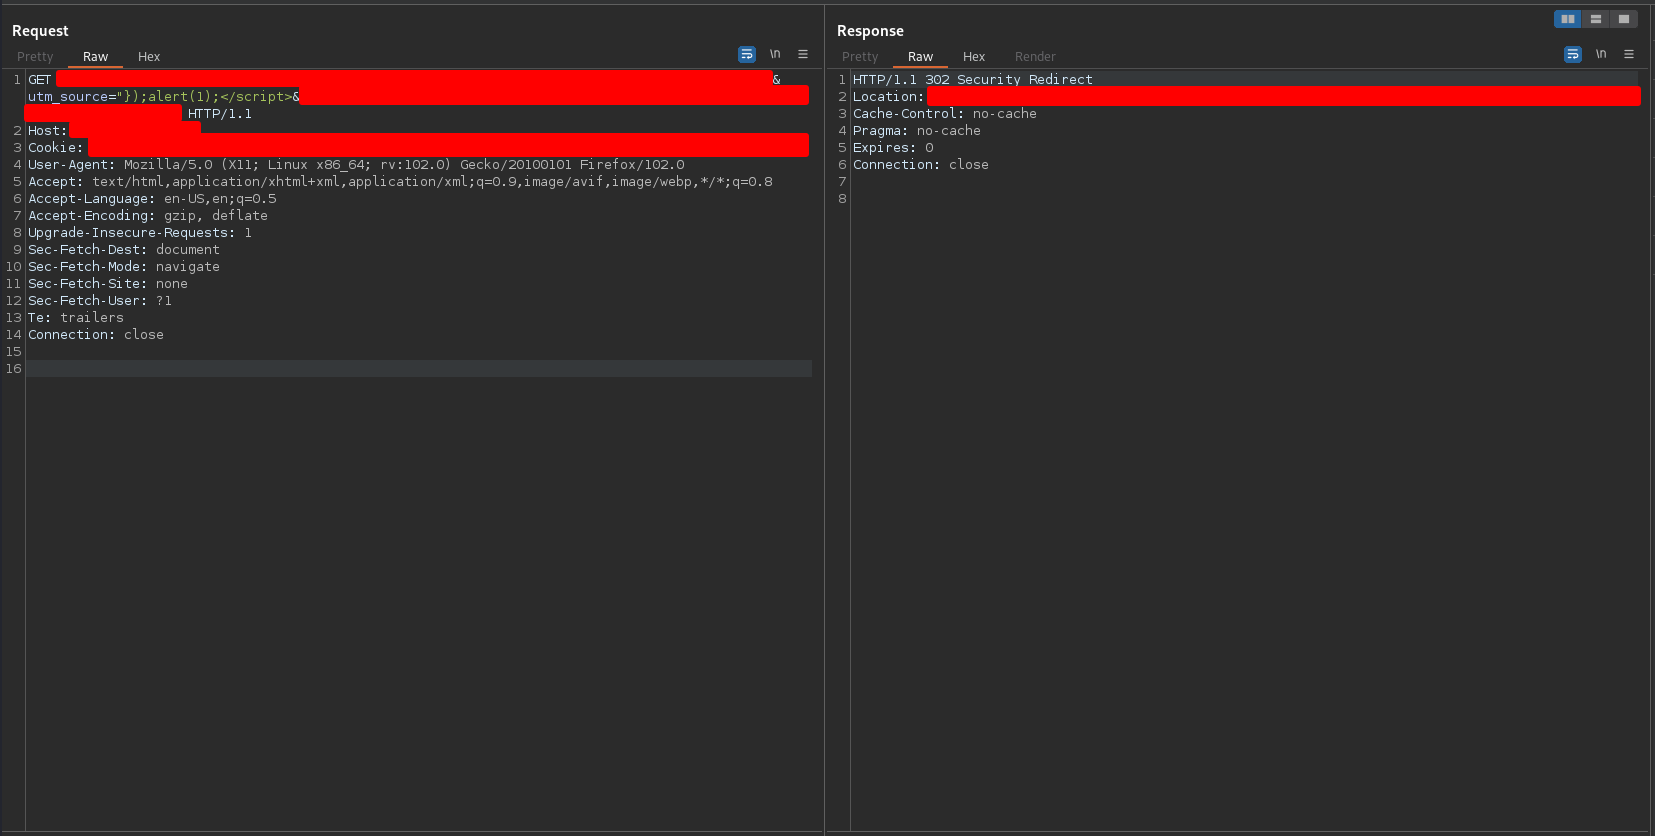
Task: Open the Hex tab in Request panel
Action: (x=149, y=57)
